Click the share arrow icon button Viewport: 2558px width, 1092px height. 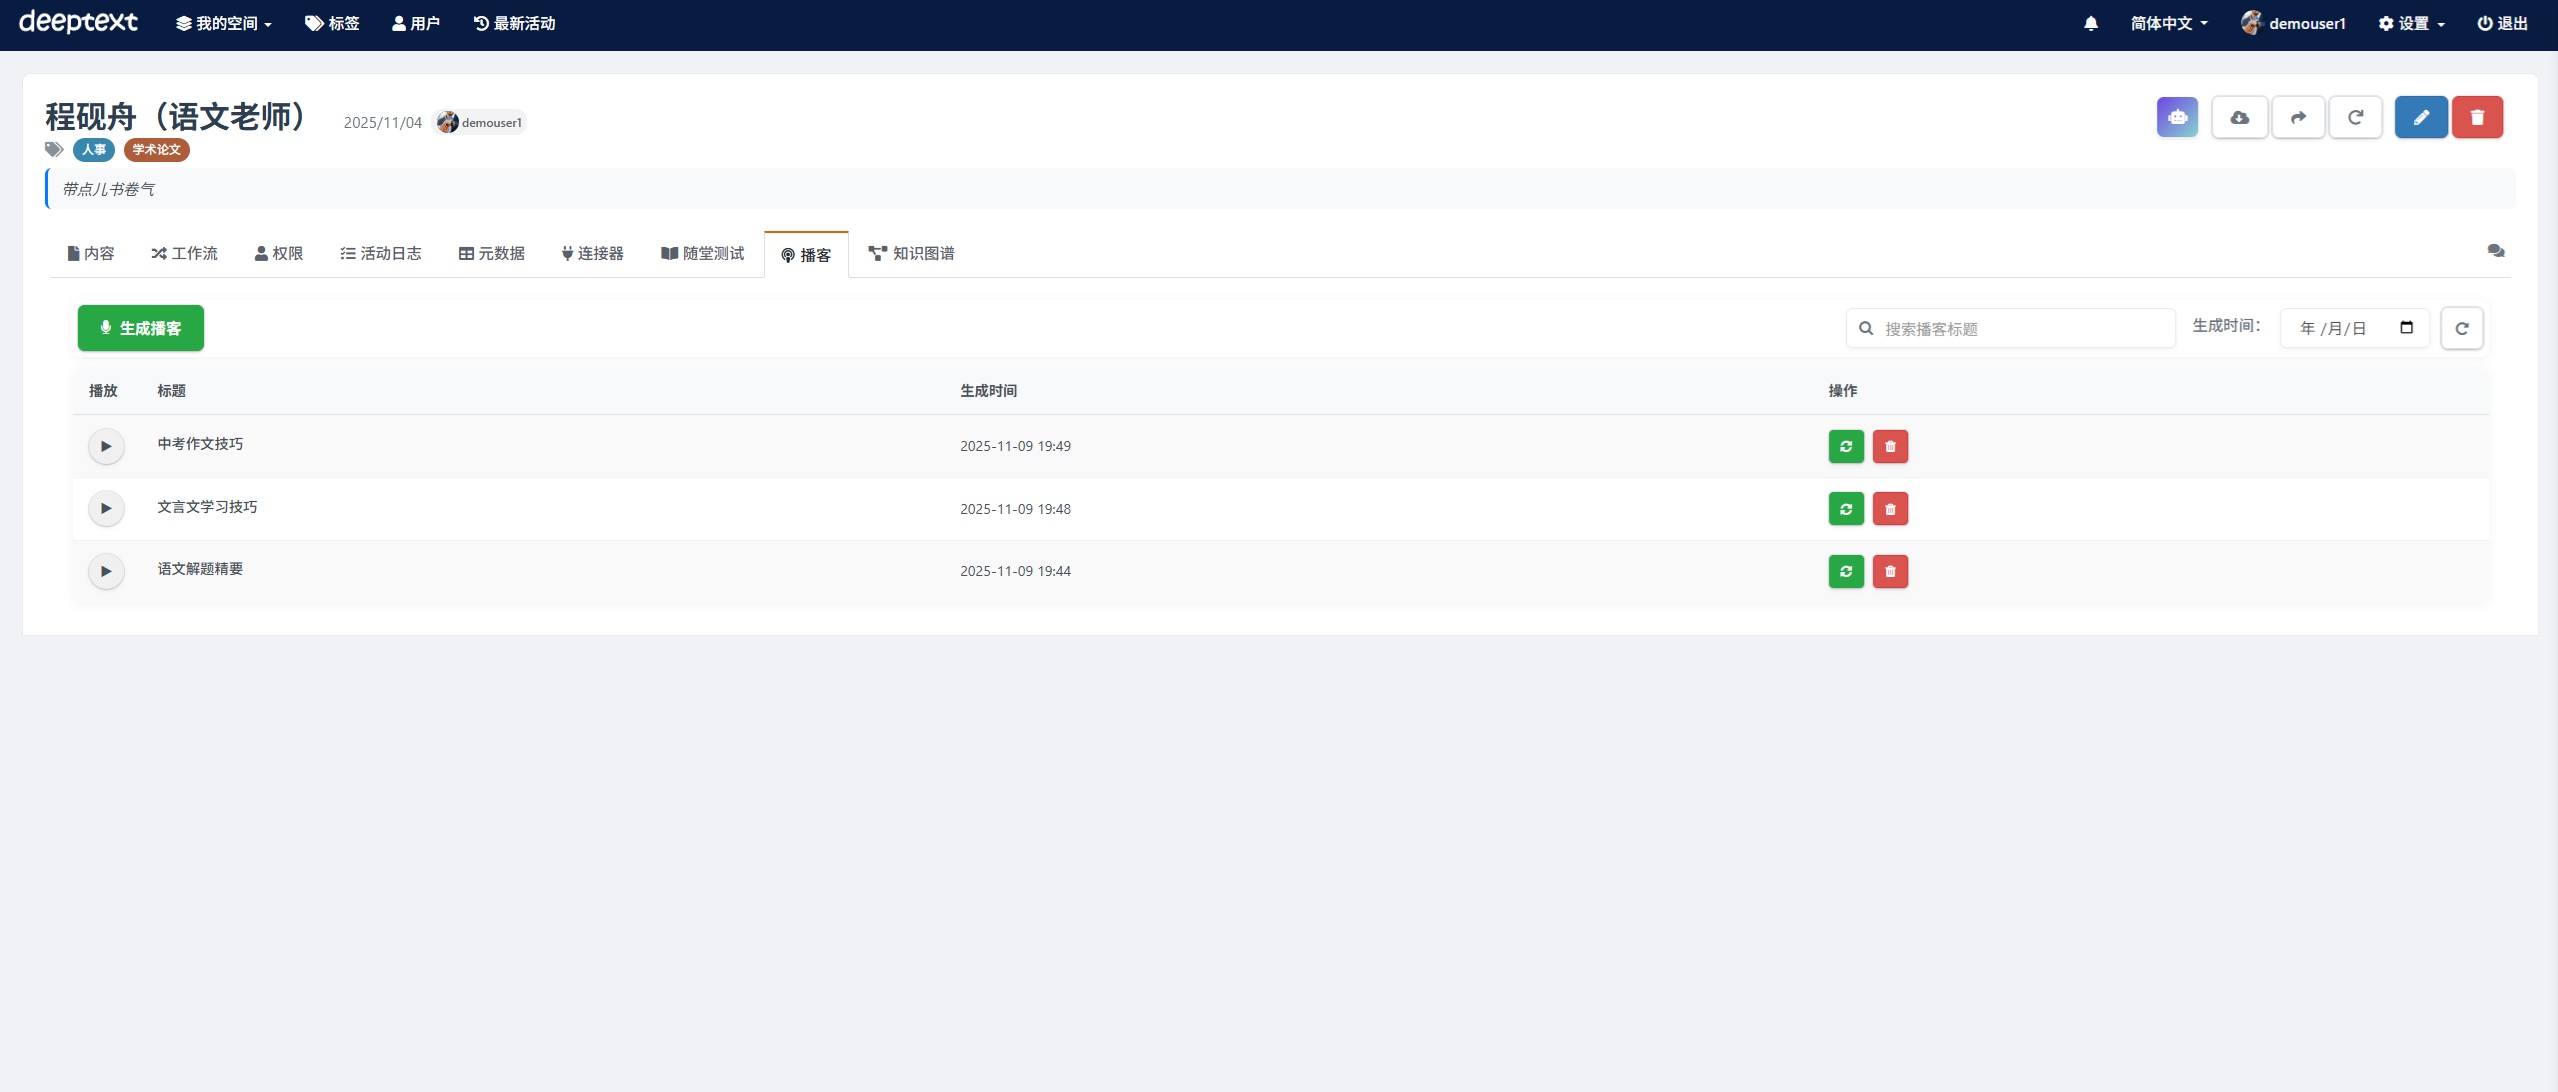pos(2298,117)
